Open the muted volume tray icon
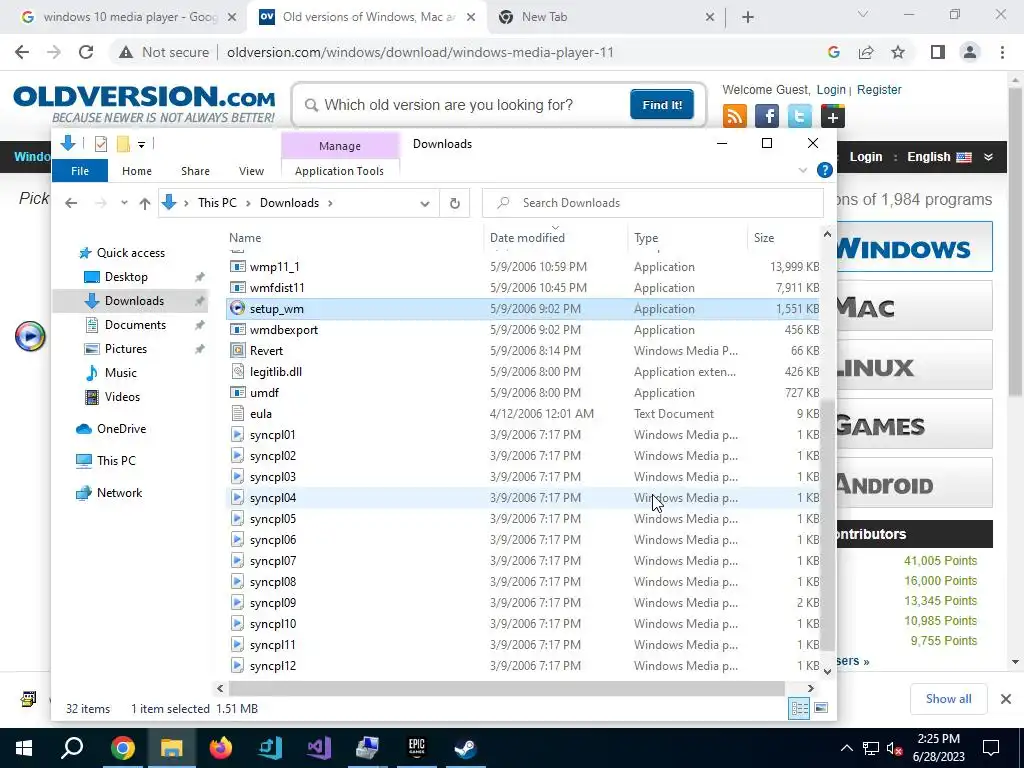This screenshot has height=768, width=1024. pyautogui.click(x=895, y=748)
